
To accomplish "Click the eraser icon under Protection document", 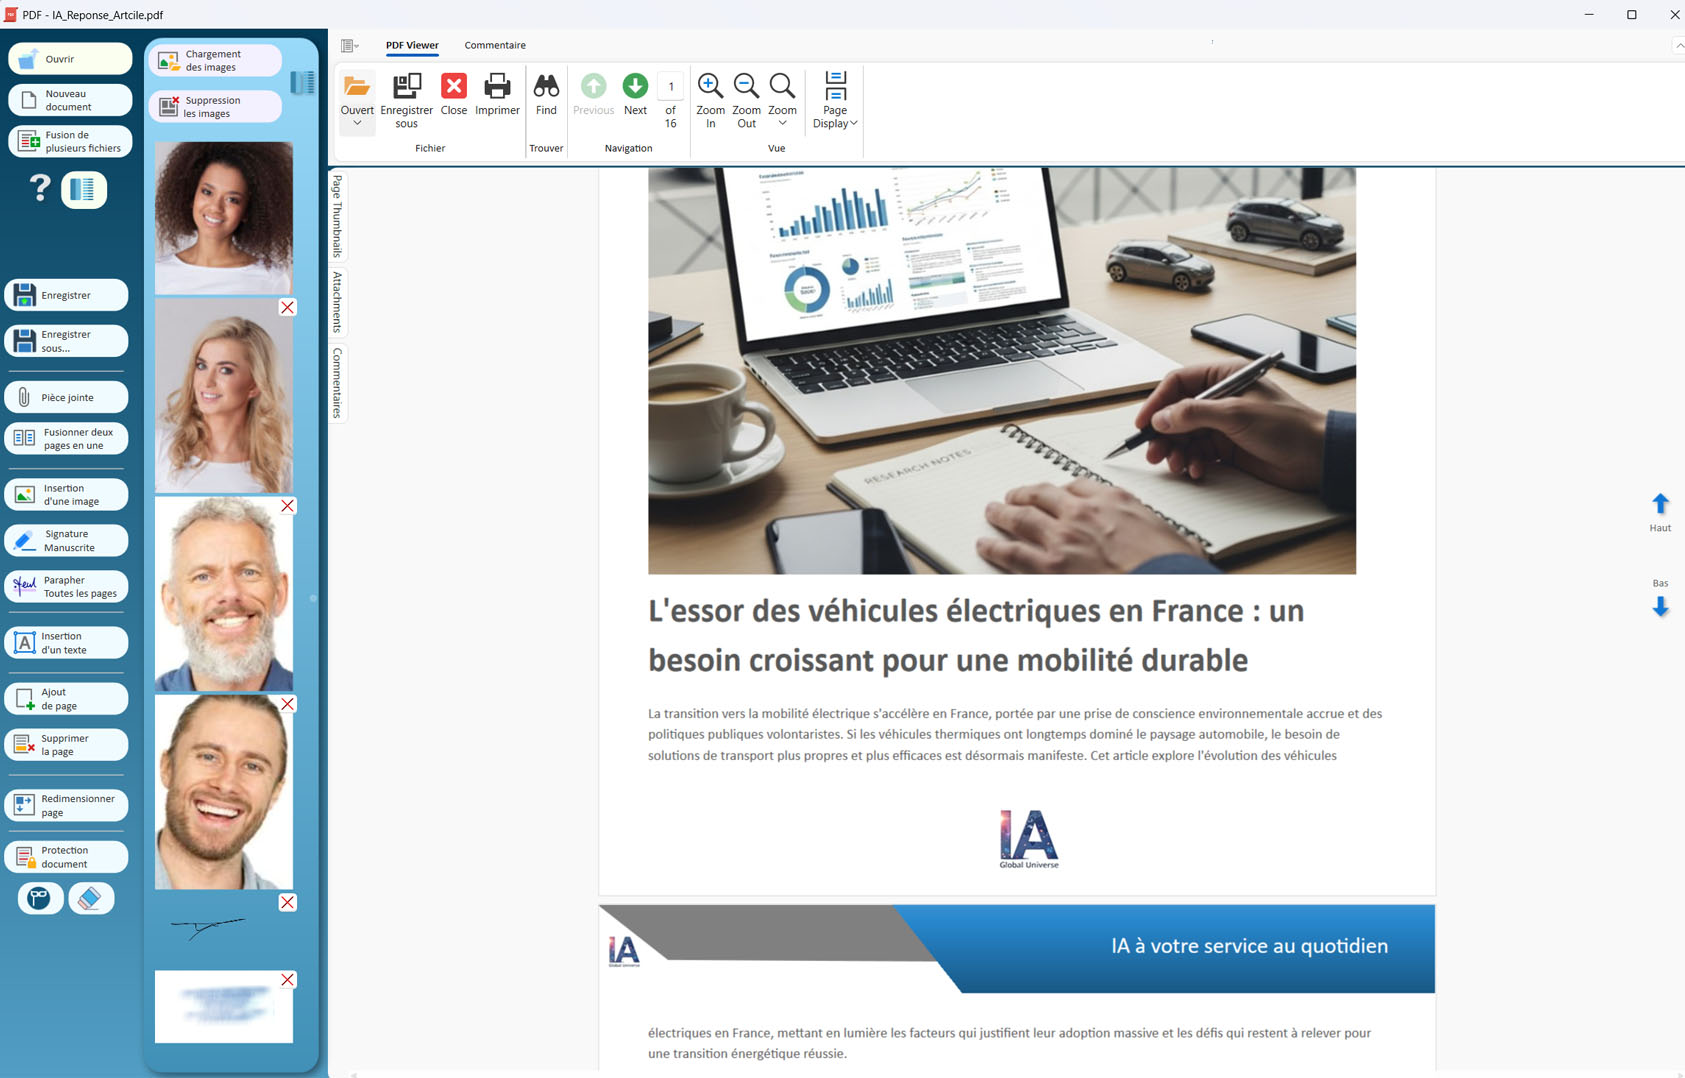I will point(91,898).
